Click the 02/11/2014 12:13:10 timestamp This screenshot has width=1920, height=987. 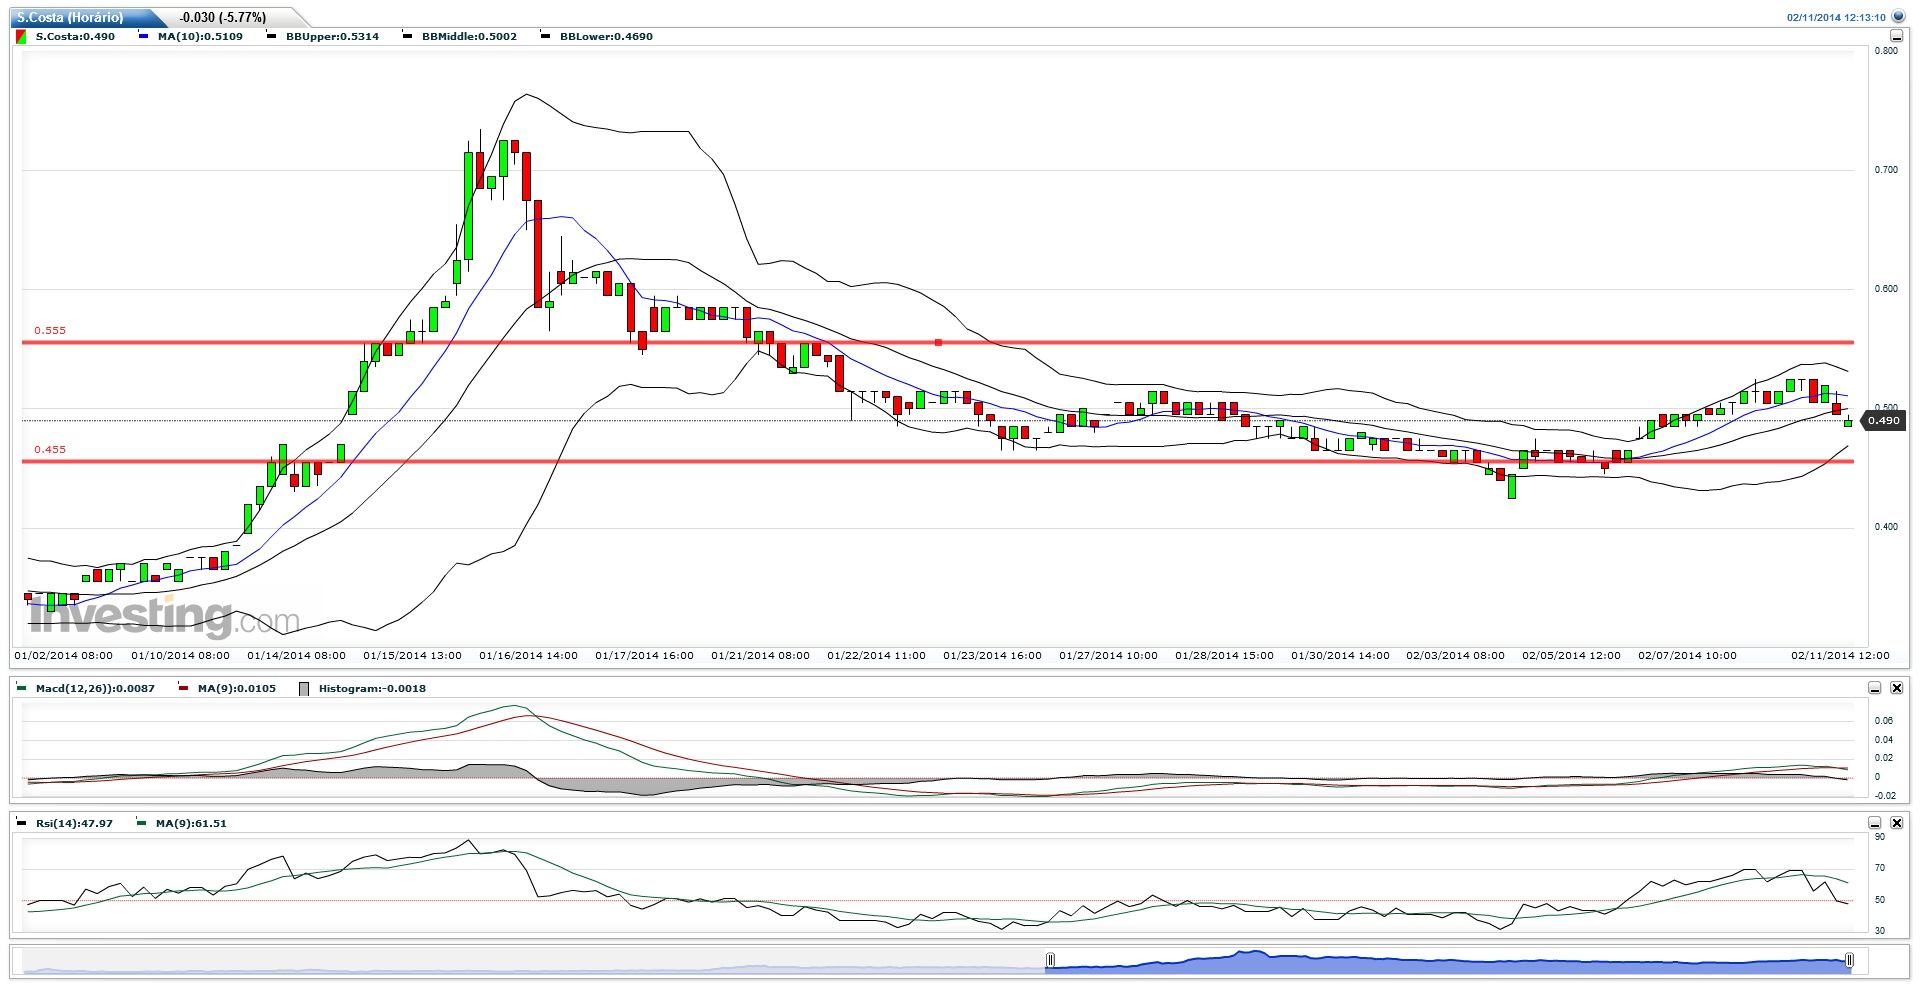pos(1836,17)
